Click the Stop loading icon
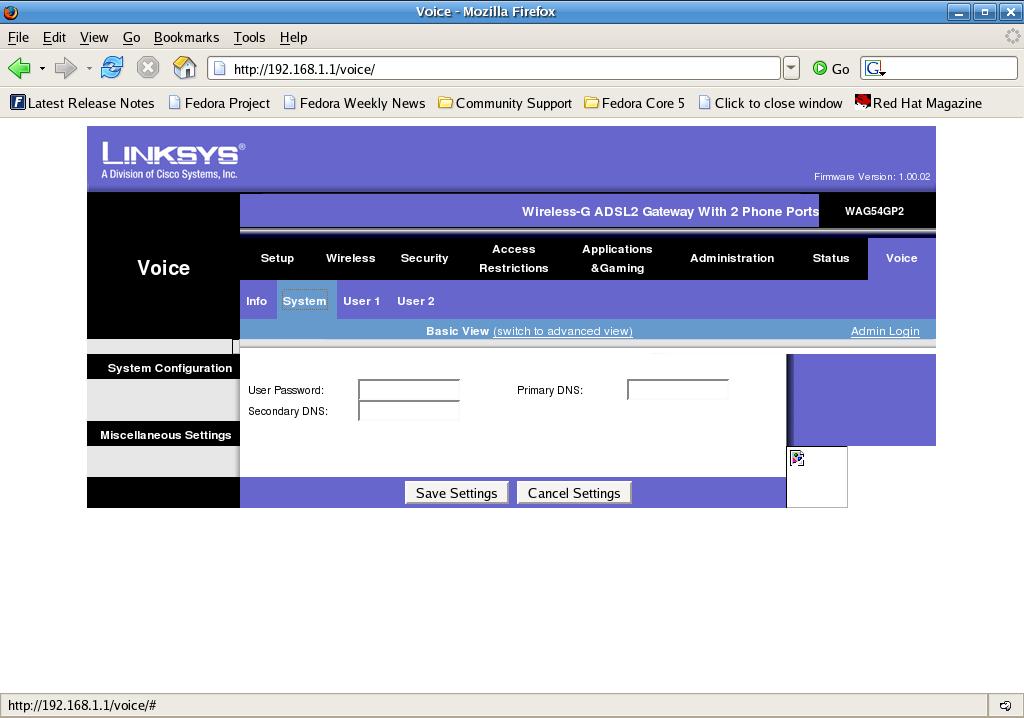The width and height of the screenshot is (1024, 718). [148, 68]
